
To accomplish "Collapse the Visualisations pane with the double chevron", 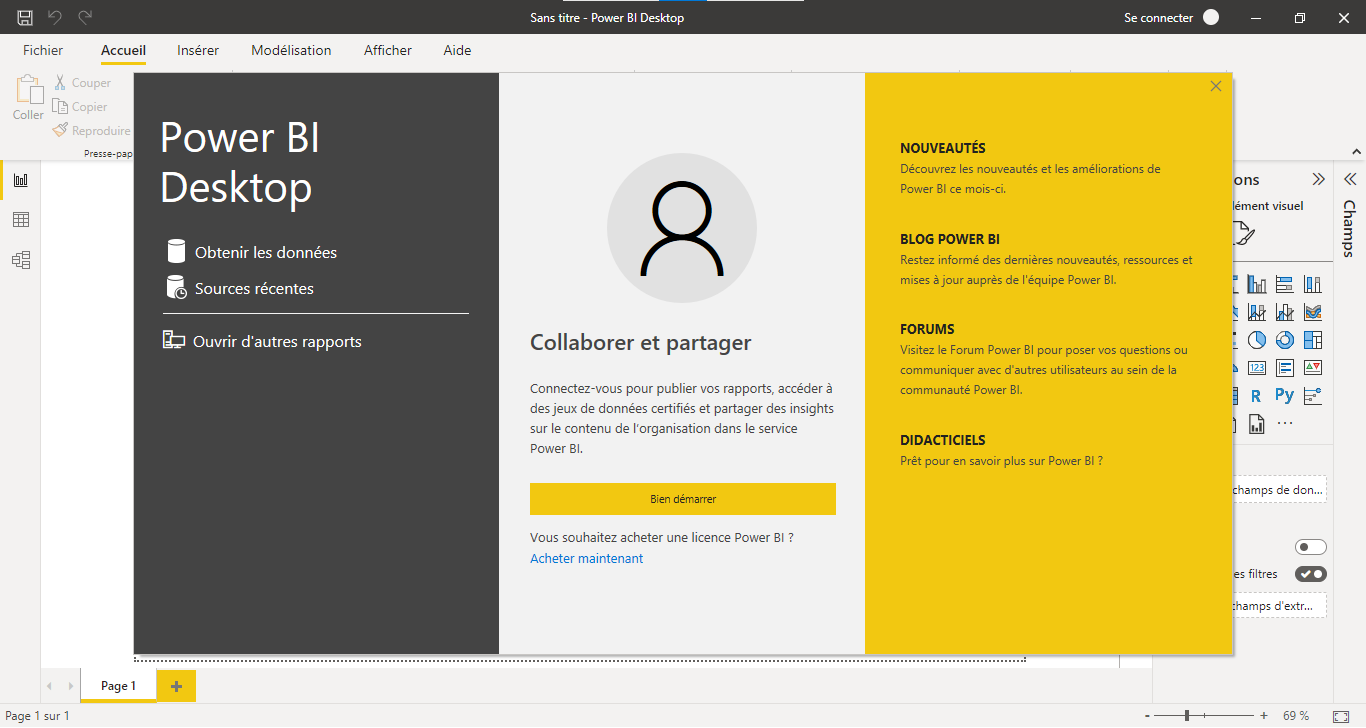I will 1318,179.
